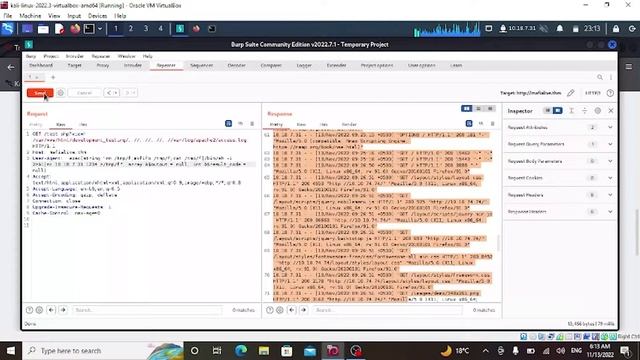This screenshot has width=640, height=360.
Task: Open request search help icon
Action: tap(29, 310)
